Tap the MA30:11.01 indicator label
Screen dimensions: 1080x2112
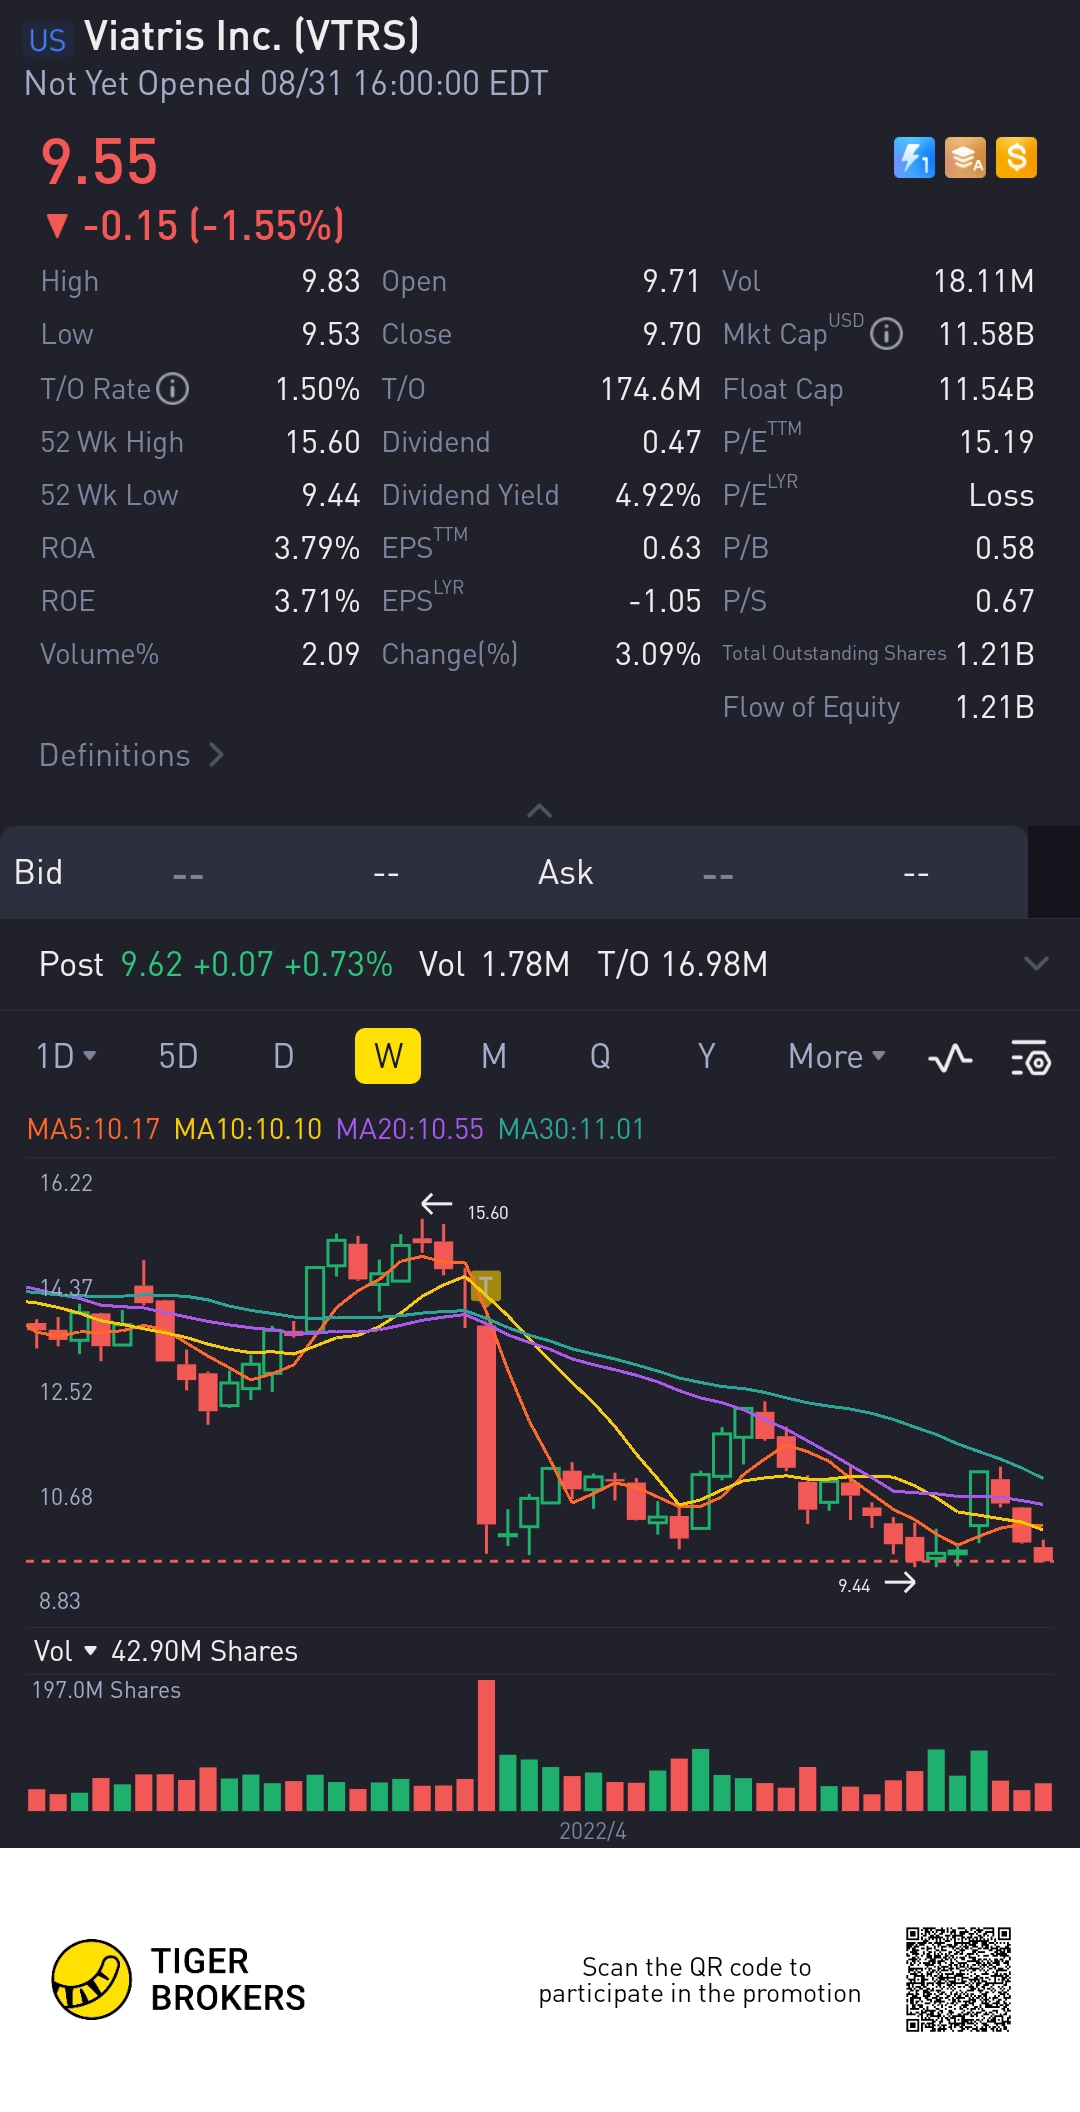coord(571,1129)
